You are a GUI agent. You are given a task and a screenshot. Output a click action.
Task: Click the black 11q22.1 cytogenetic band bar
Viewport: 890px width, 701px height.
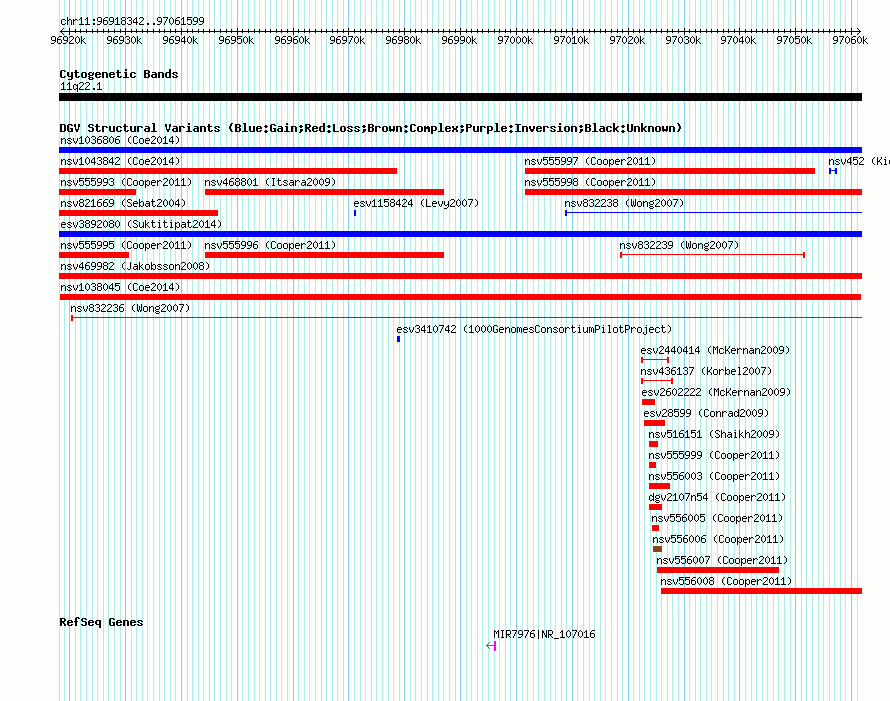(460, 97)
